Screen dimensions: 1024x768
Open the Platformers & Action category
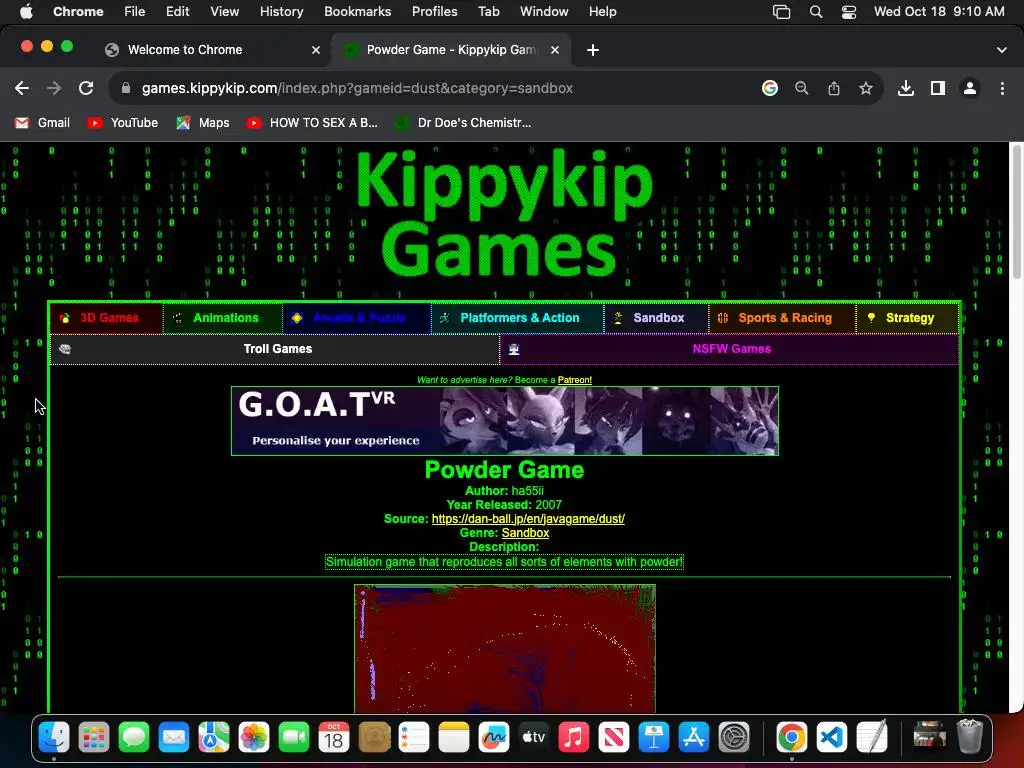click(518, 318)
